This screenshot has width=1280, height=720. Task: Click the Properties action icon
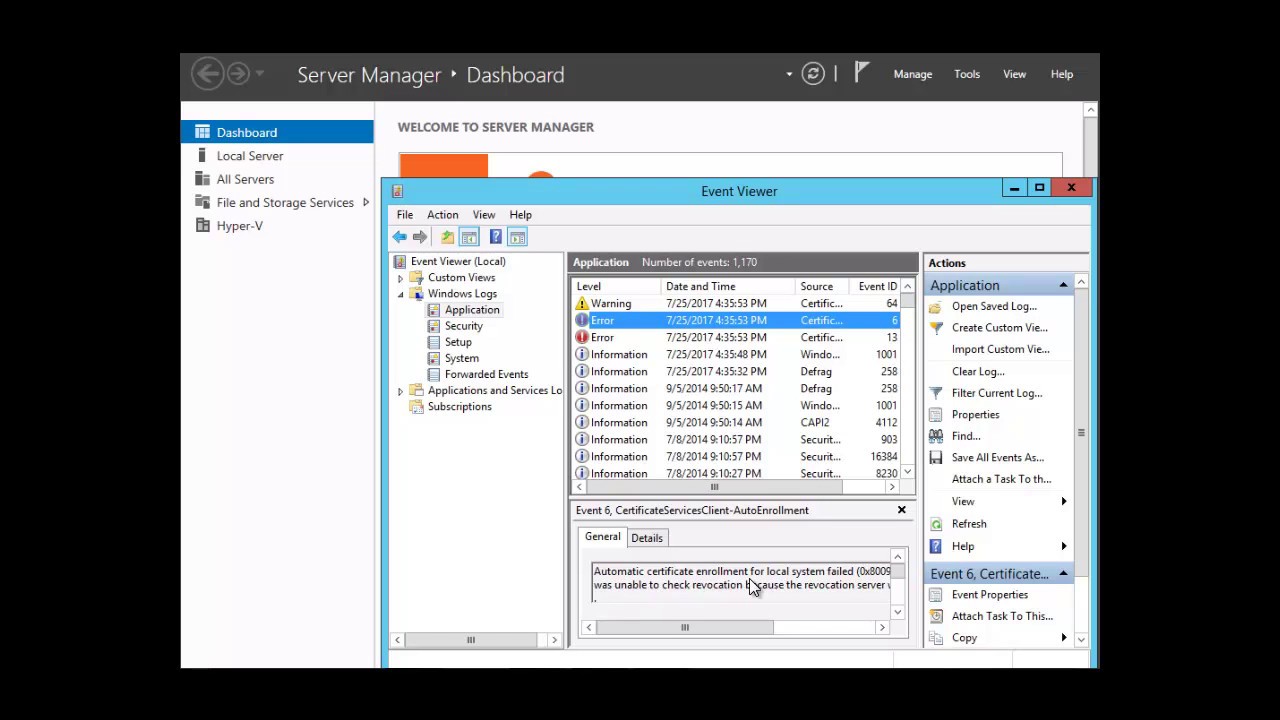[936, 414]
